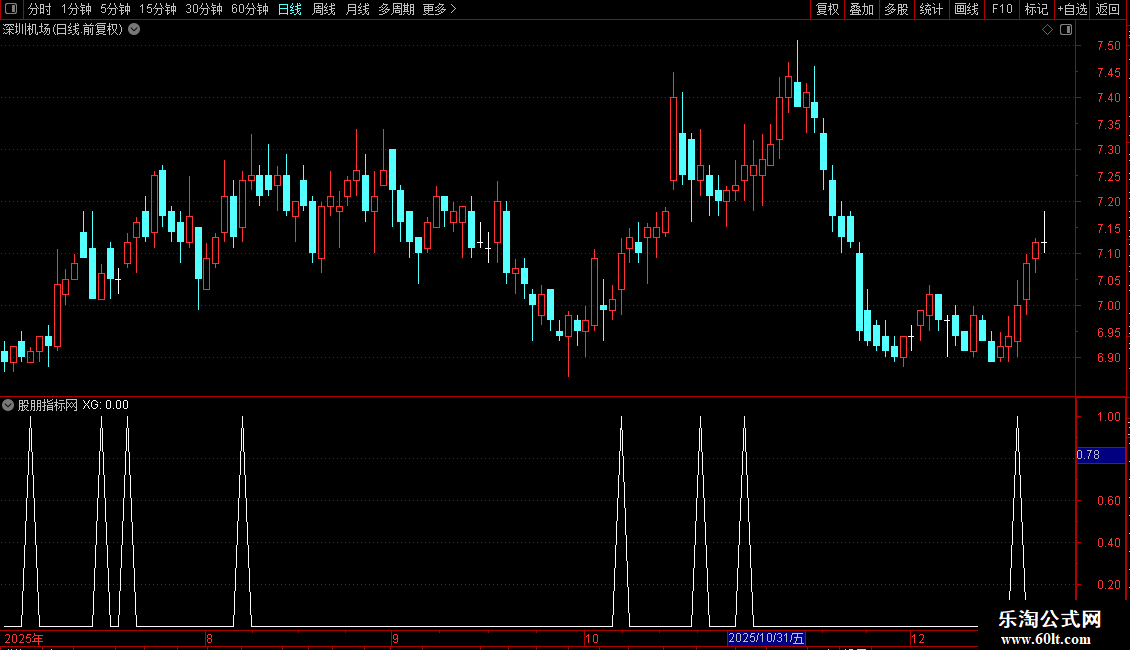Click the month 8 label on time axis
Screen dimensions: 1130x650
point(209,638)
